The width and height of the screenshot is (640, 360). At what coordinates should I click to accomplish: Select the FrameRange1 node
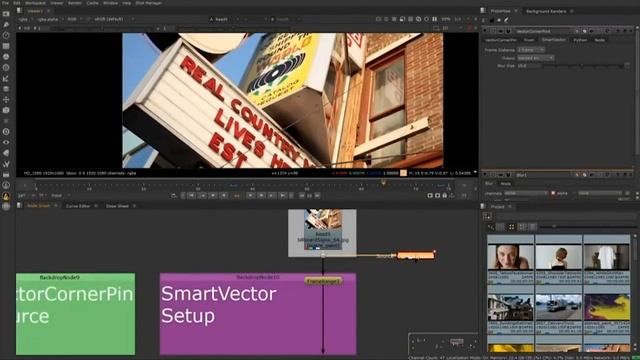point(323,281)
